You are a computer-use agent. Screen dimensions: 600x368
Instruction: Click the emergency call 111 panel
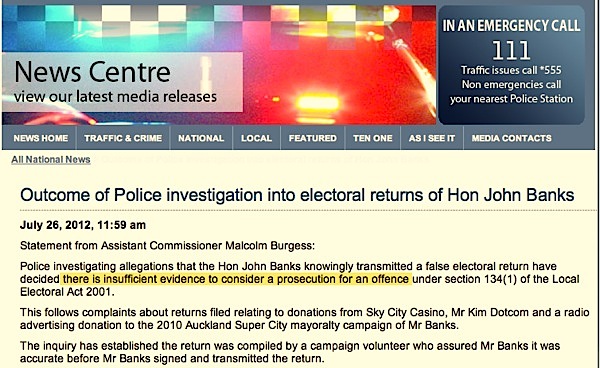tap(511, 65)
